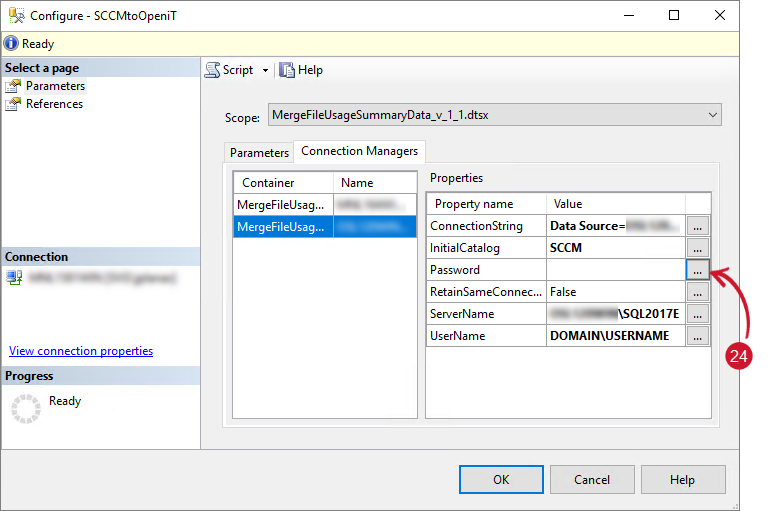Click the Connection server icon
778x511 pixels.
tap(14, 277)
